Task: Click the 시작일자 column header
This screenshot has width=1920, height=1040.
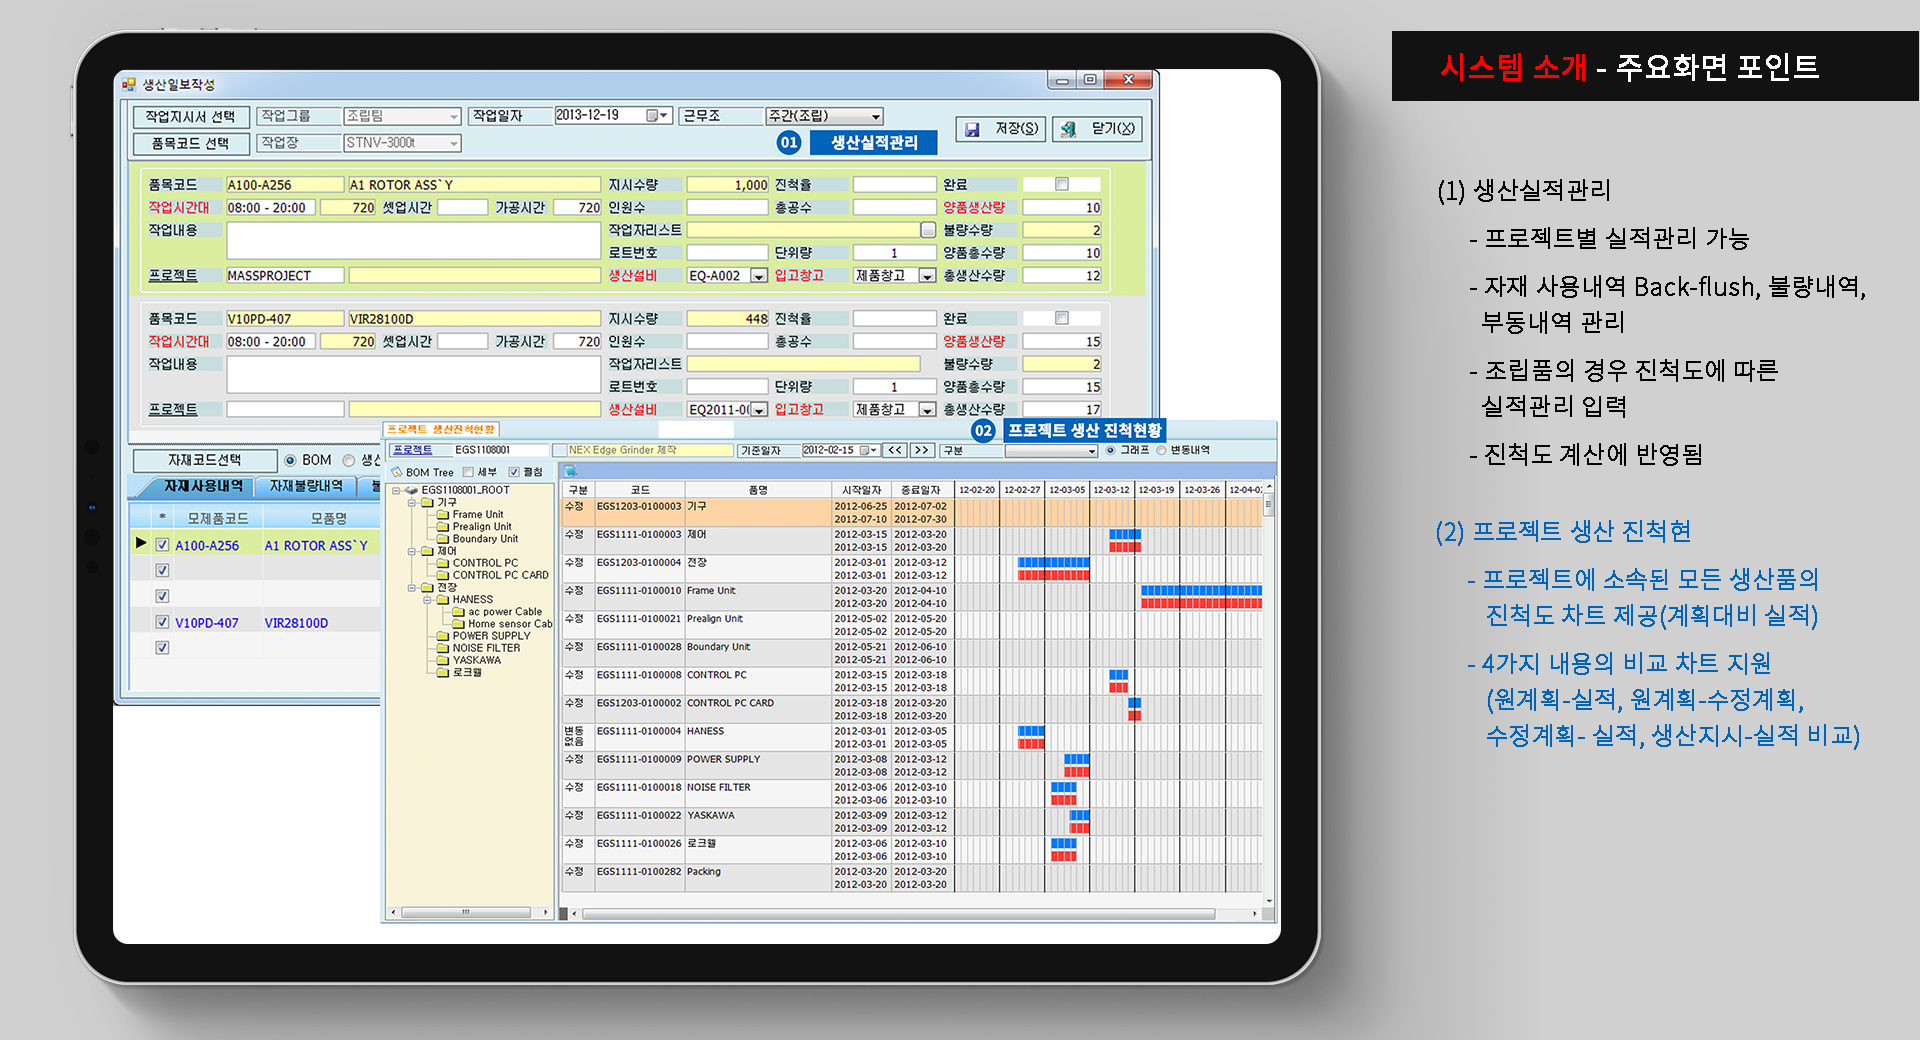Action: 862,490
